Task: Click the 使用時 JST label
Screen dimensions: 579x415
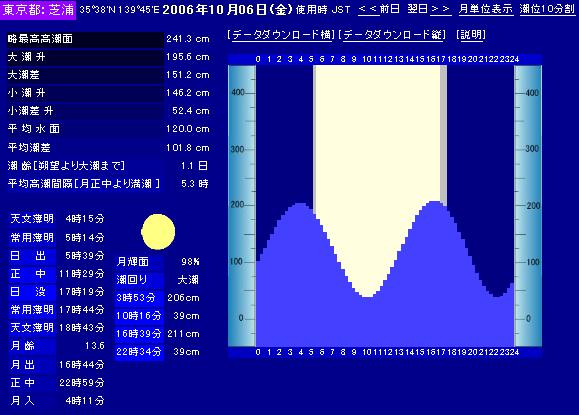Action: [323, 10]
